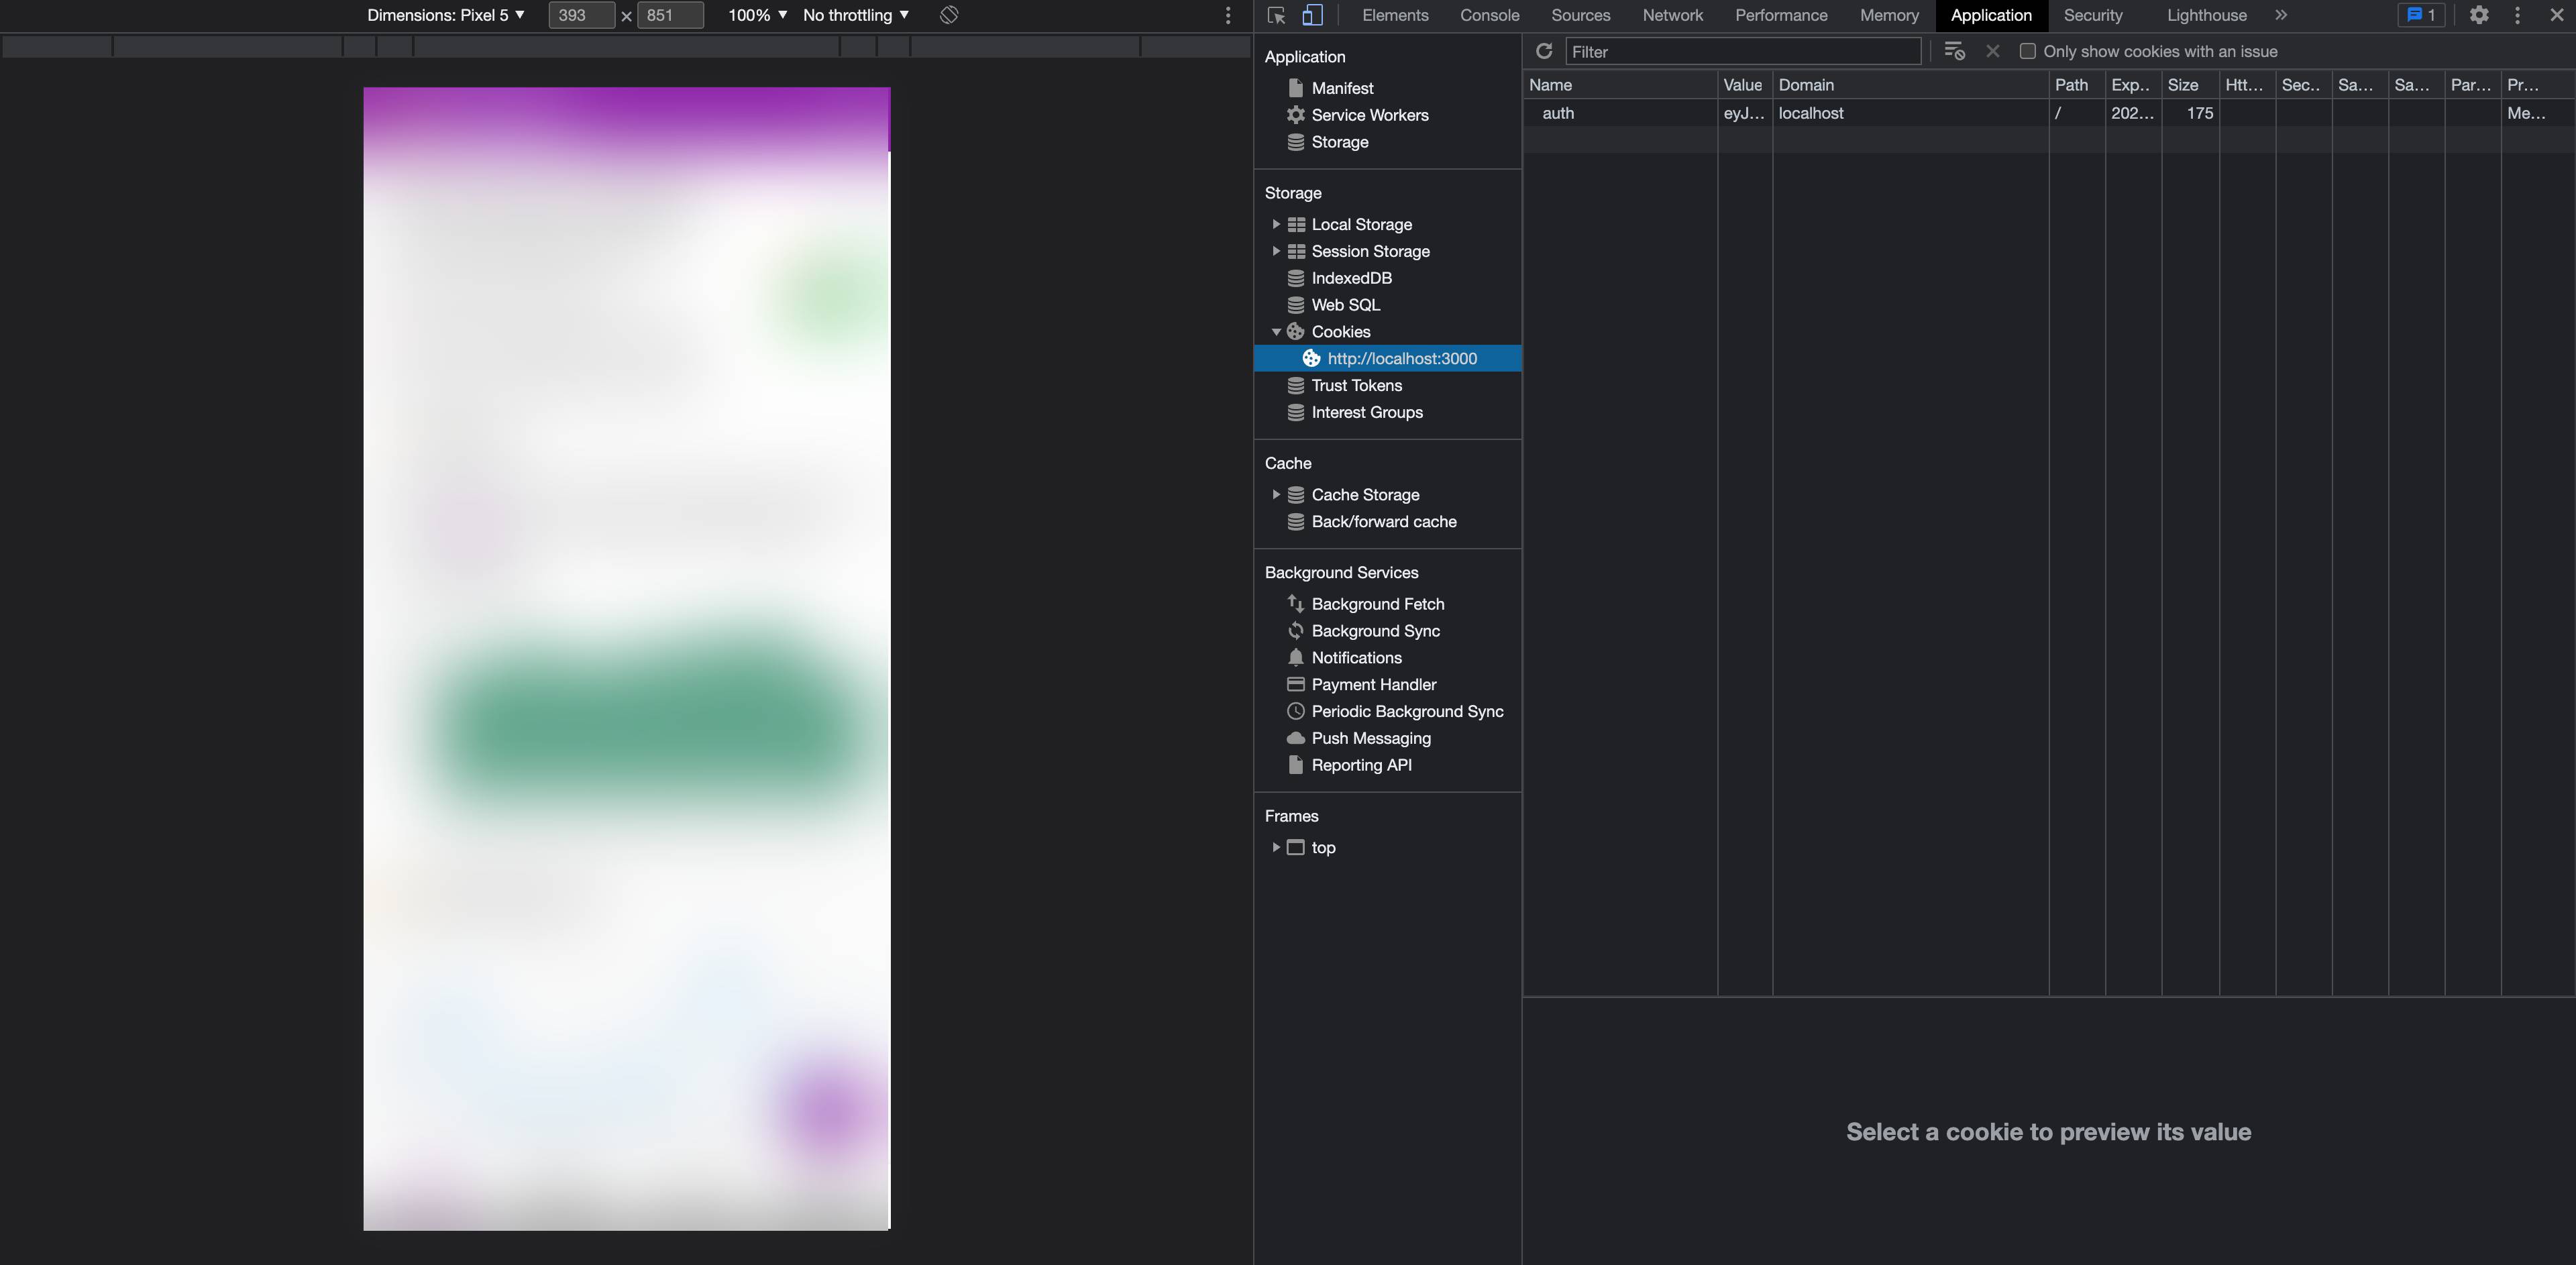Open Payment Handler service
The width and height of the screenshot is (2576, 1265).
tap(1373, 684)
